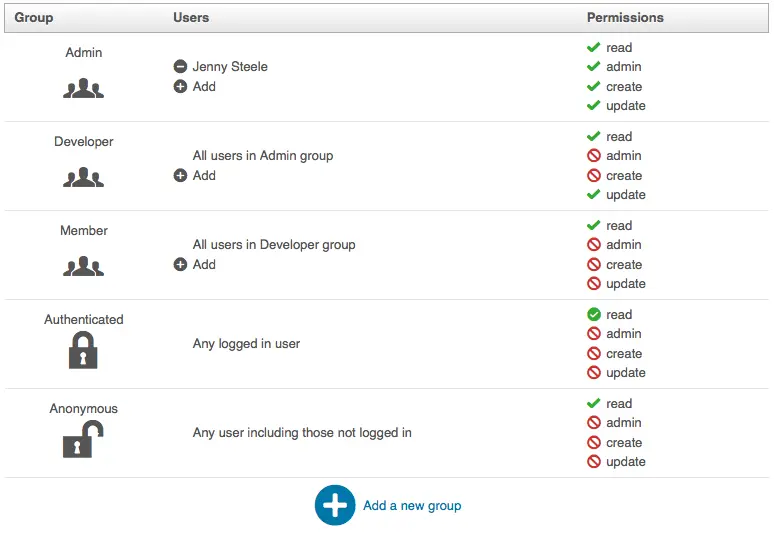The height and width of the screenshot is (533, 774).
Task: Click the Member group people icon
Action: tap(83, 266)
